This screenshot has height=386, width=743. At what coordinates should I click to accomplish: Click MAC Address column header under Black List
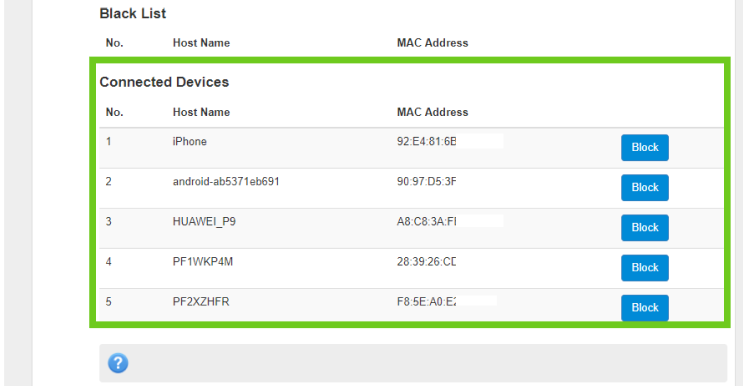tap(433, 43)
